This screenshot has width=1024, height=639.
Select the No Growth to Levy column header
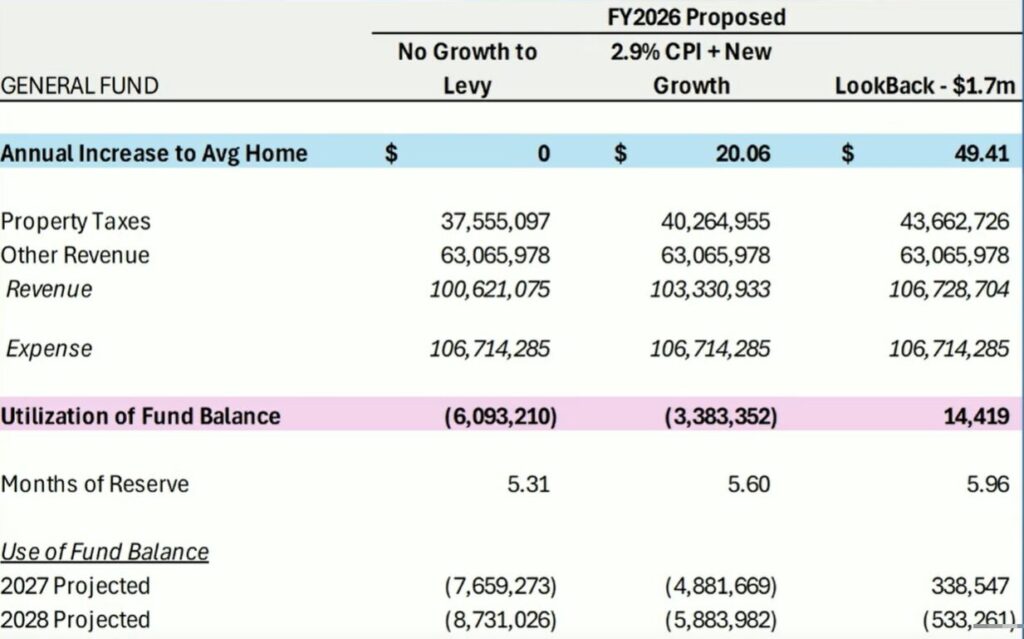[x=467, y=68]
